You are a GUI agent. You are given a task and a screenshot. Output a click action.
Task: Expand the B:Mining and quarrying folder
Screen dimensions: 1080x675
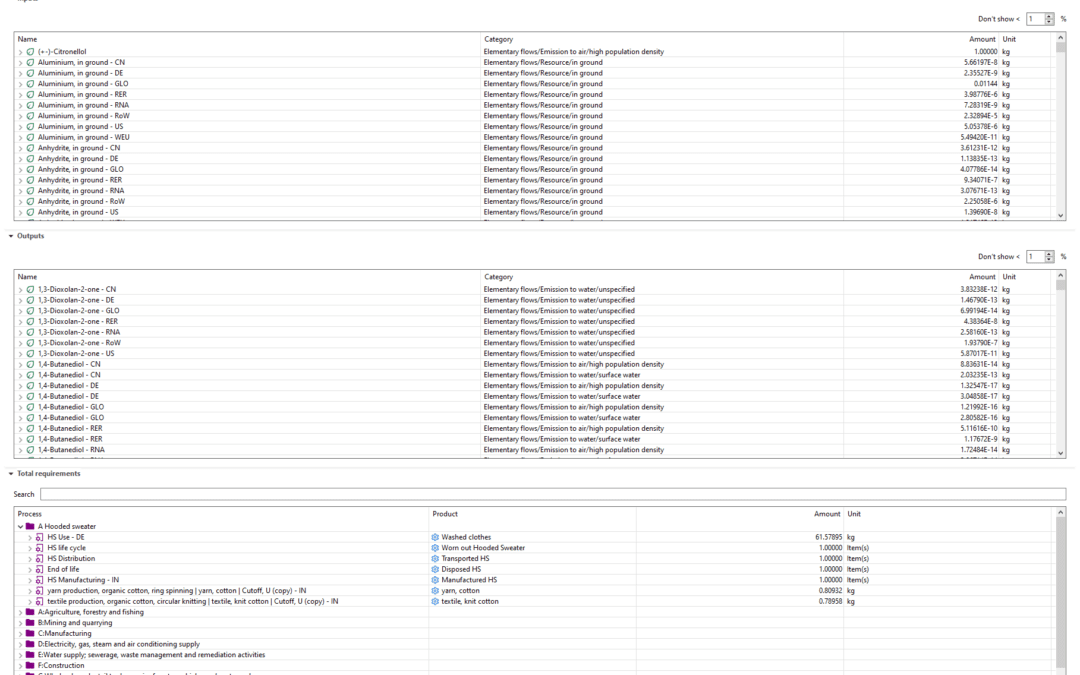click(20, 623)
